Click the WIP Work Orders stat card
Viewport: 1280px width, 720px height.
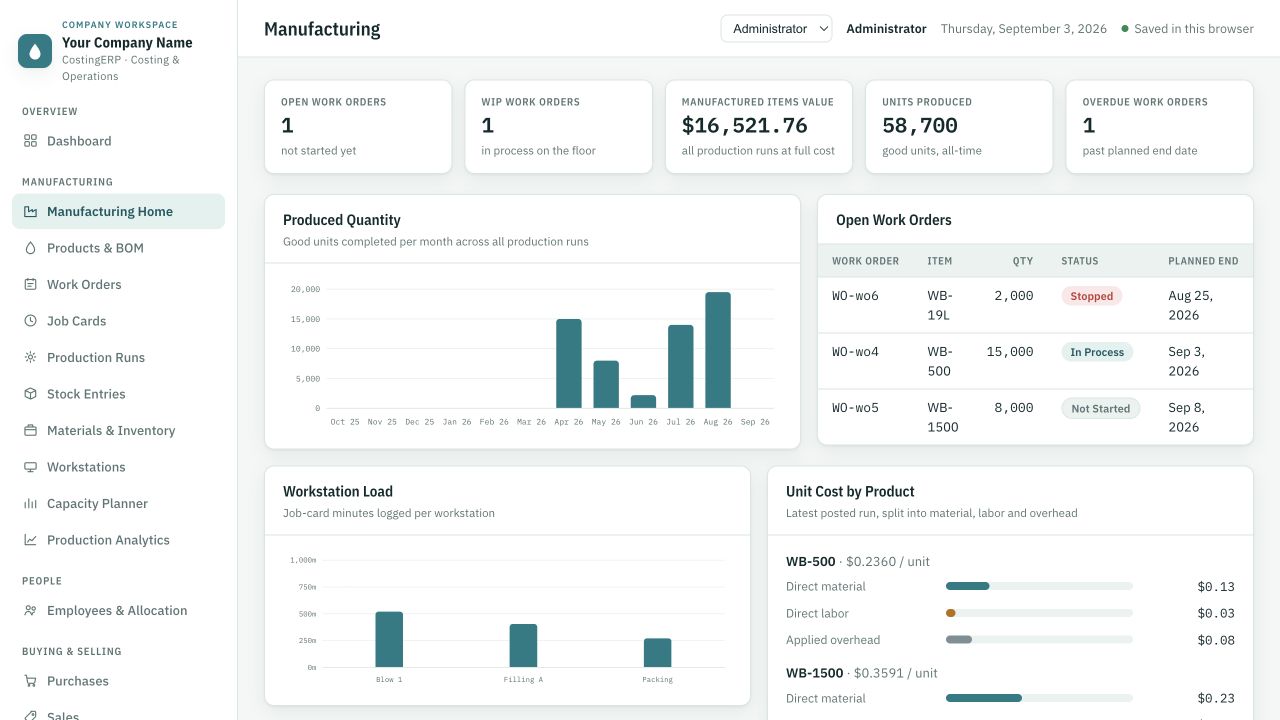coord(558,127)
